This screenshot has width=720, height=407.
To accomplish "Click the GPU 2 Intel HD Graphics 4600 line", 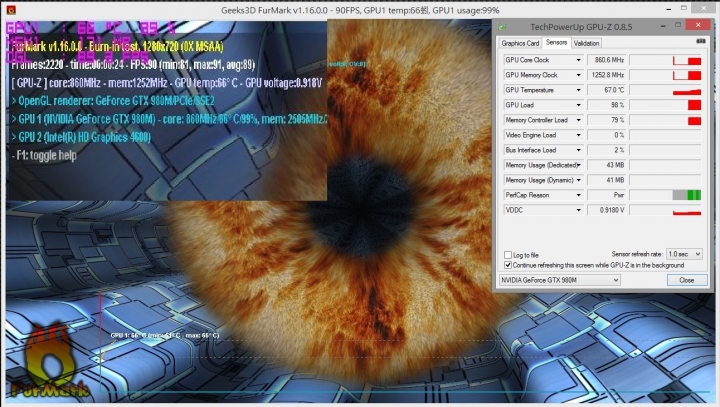I will coord(81,137).
